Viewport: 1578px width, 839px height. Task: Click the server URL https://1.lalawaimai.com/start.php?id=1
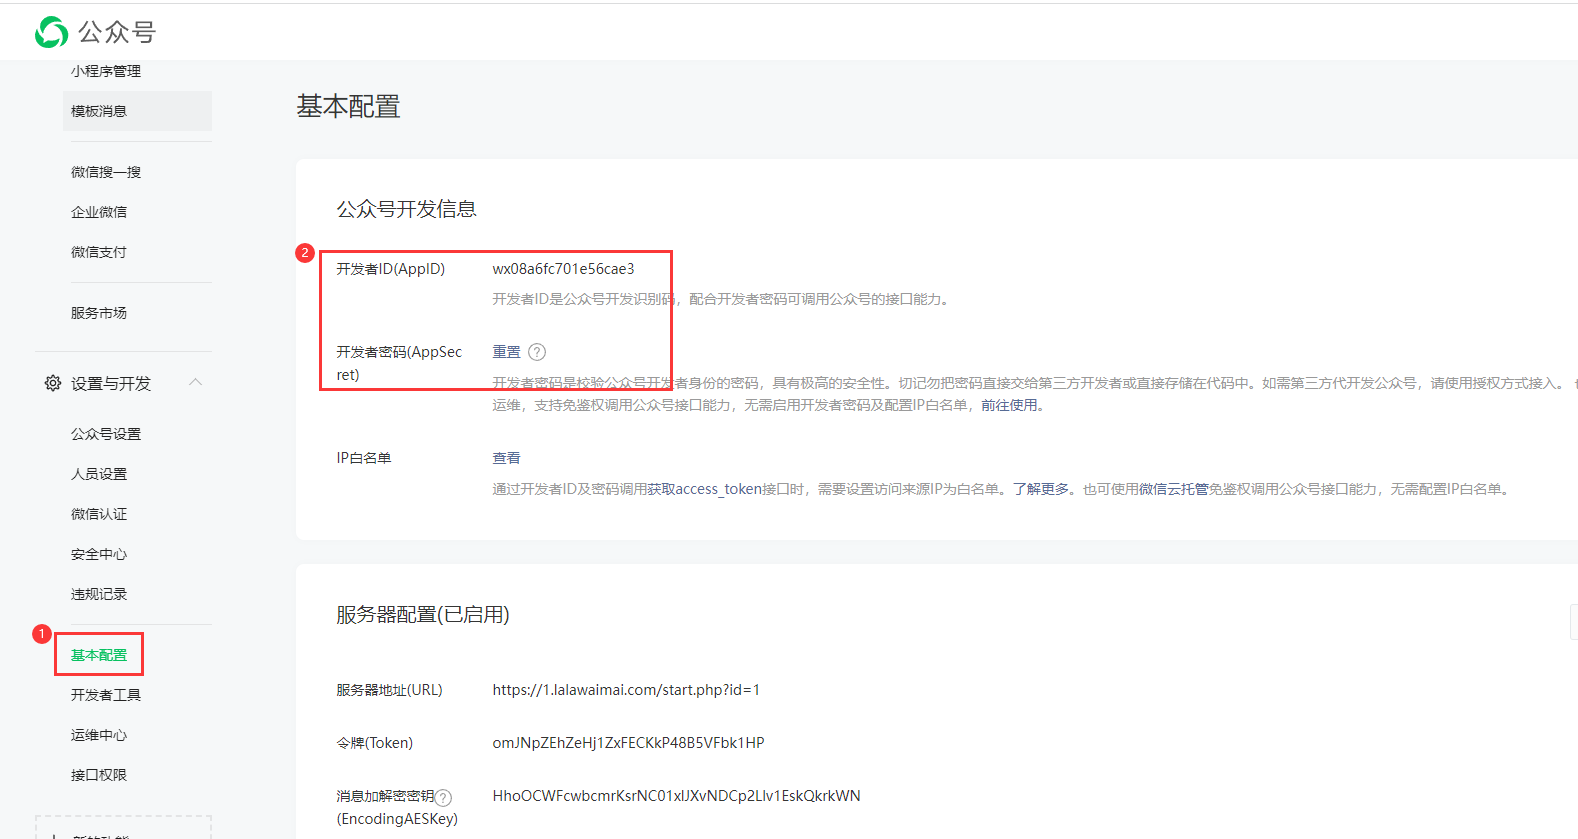[x=626, y=690]
